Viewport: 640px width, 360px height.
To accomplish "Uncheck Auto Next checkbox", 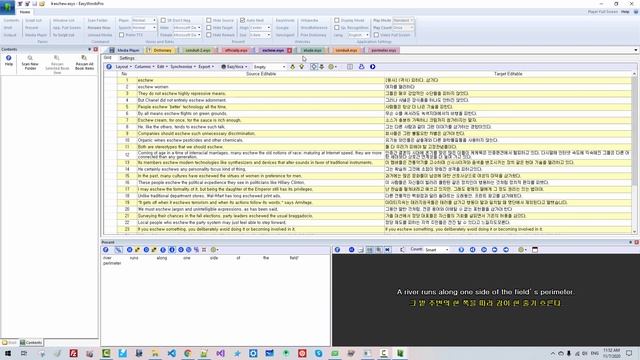I will [x=242, y=20].
